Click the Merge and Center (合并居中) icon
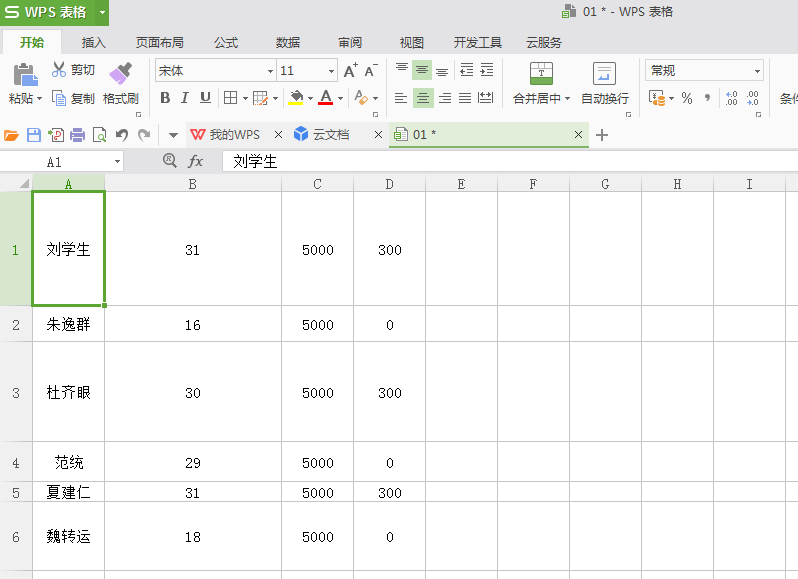 coord(541,73)
